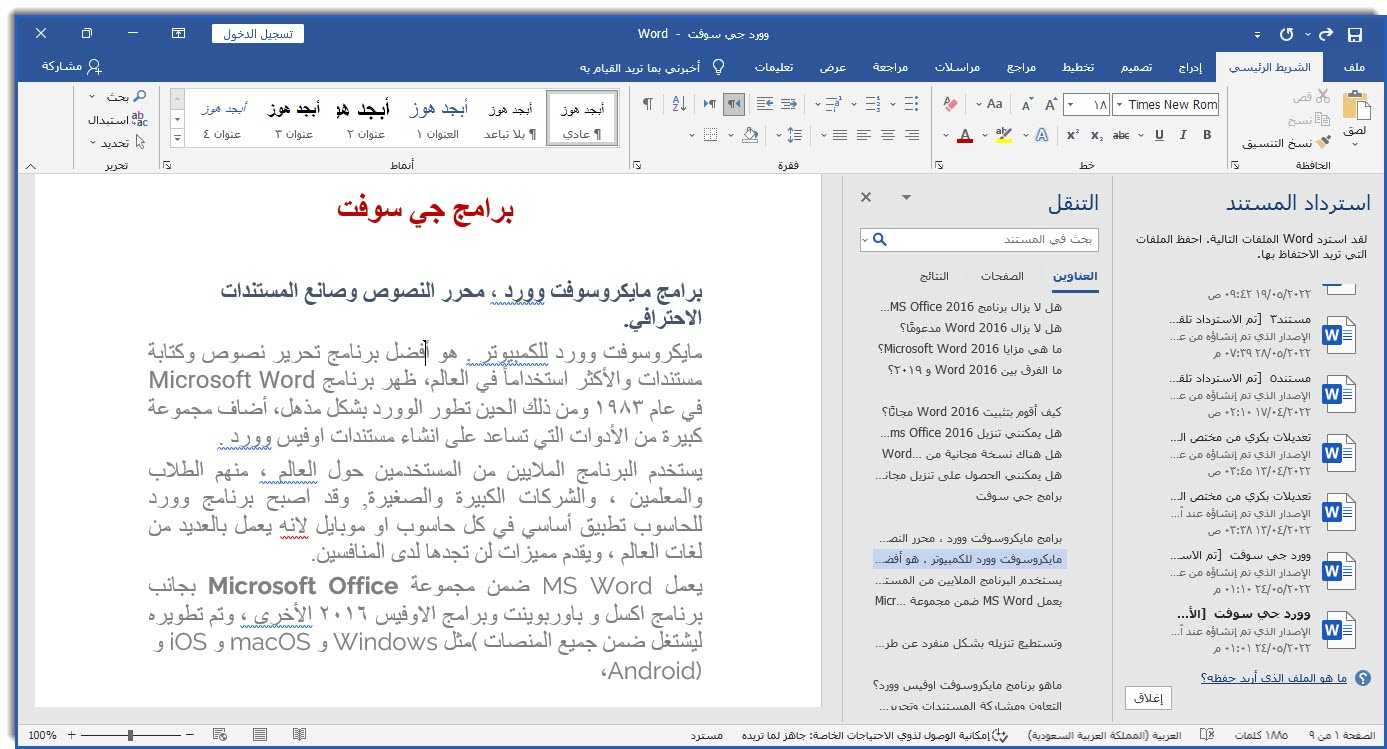Click the Replace (استبدال) button
1387x749 pixels.
click(x=118, y=119)
